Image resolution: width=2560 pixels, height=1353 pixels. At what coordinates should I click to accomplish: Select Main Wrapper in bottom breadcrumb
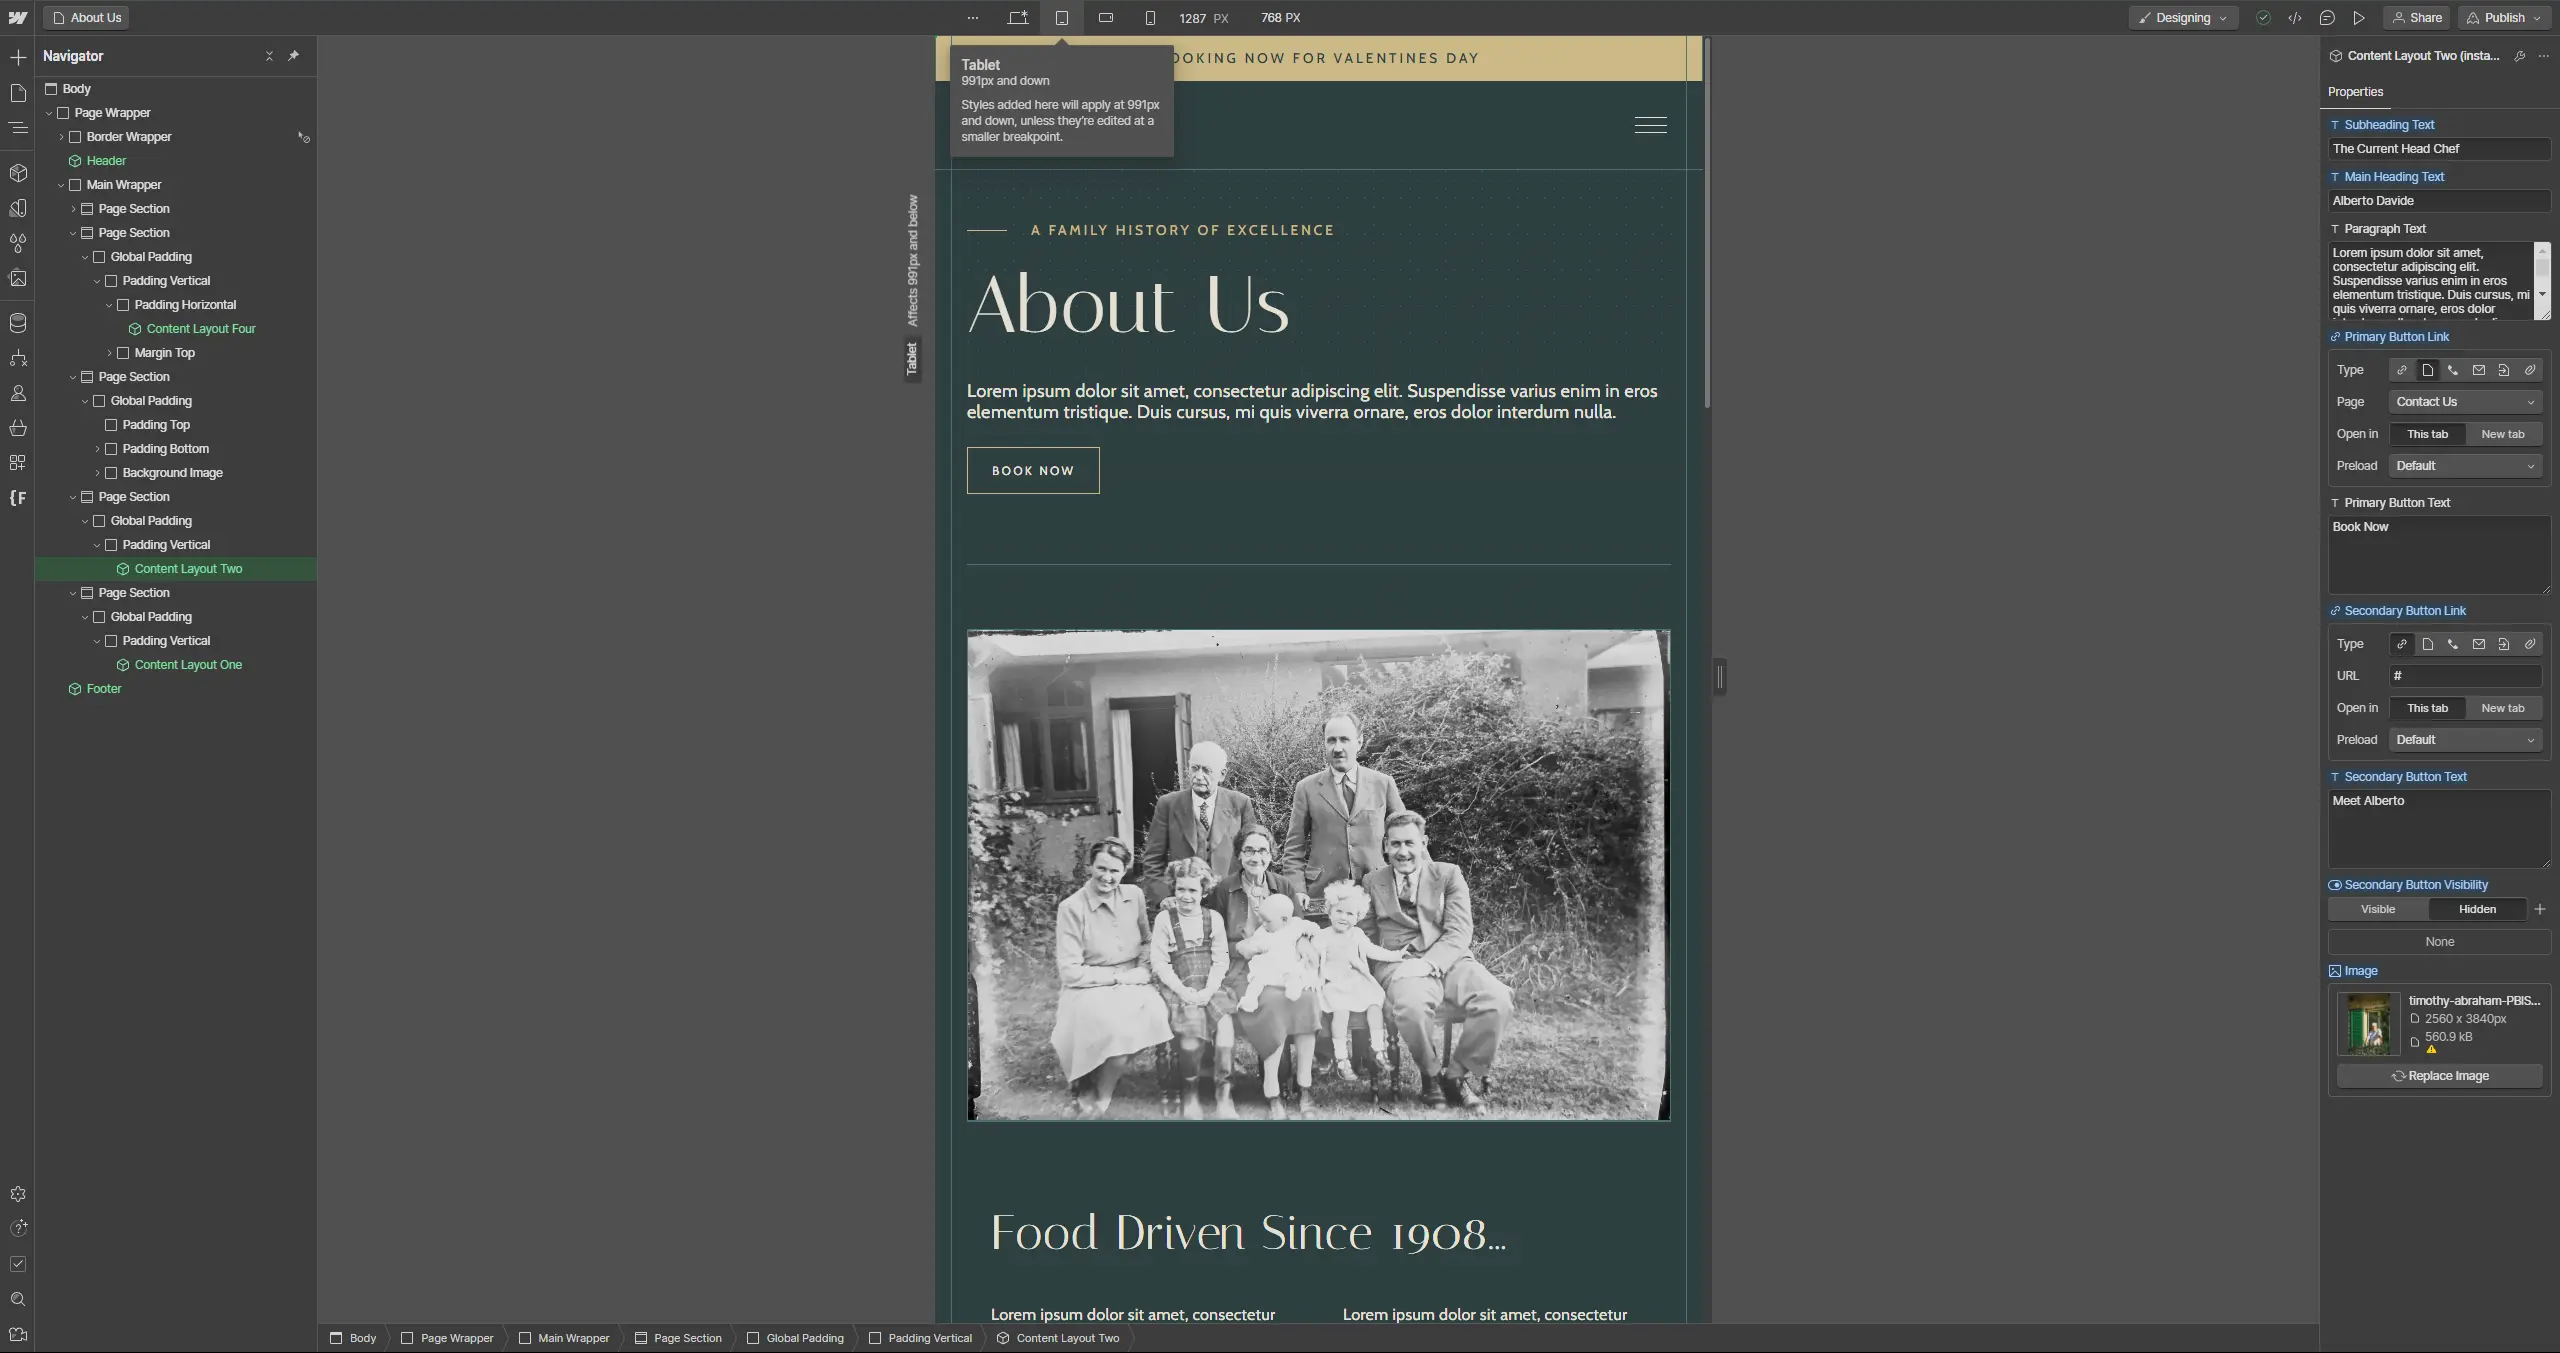coord(572,1338)
